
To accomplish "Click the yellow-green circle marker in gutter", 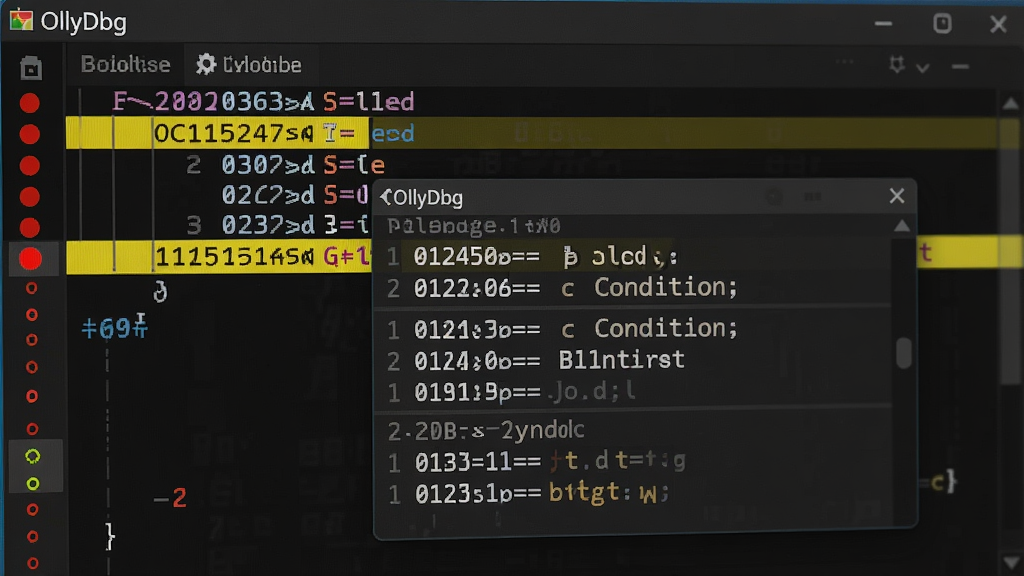I will pos(33,484).
